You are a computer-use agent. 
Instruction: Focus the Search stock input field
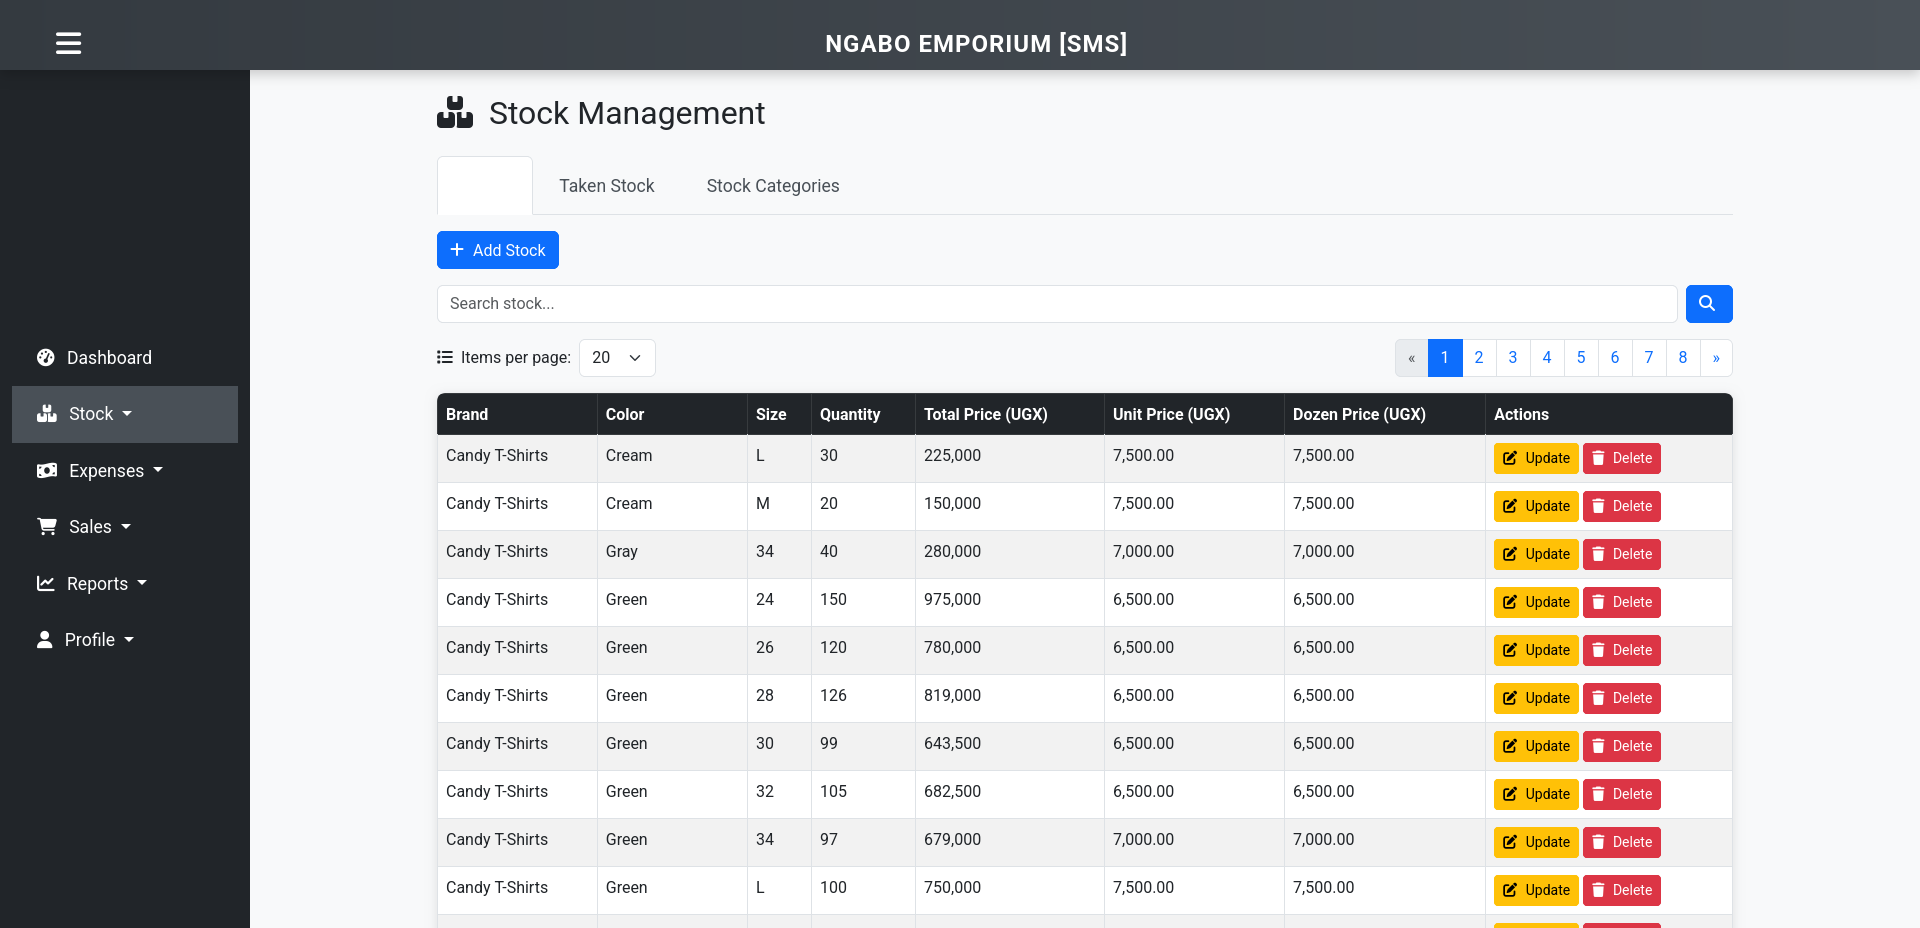[1056, 304]
